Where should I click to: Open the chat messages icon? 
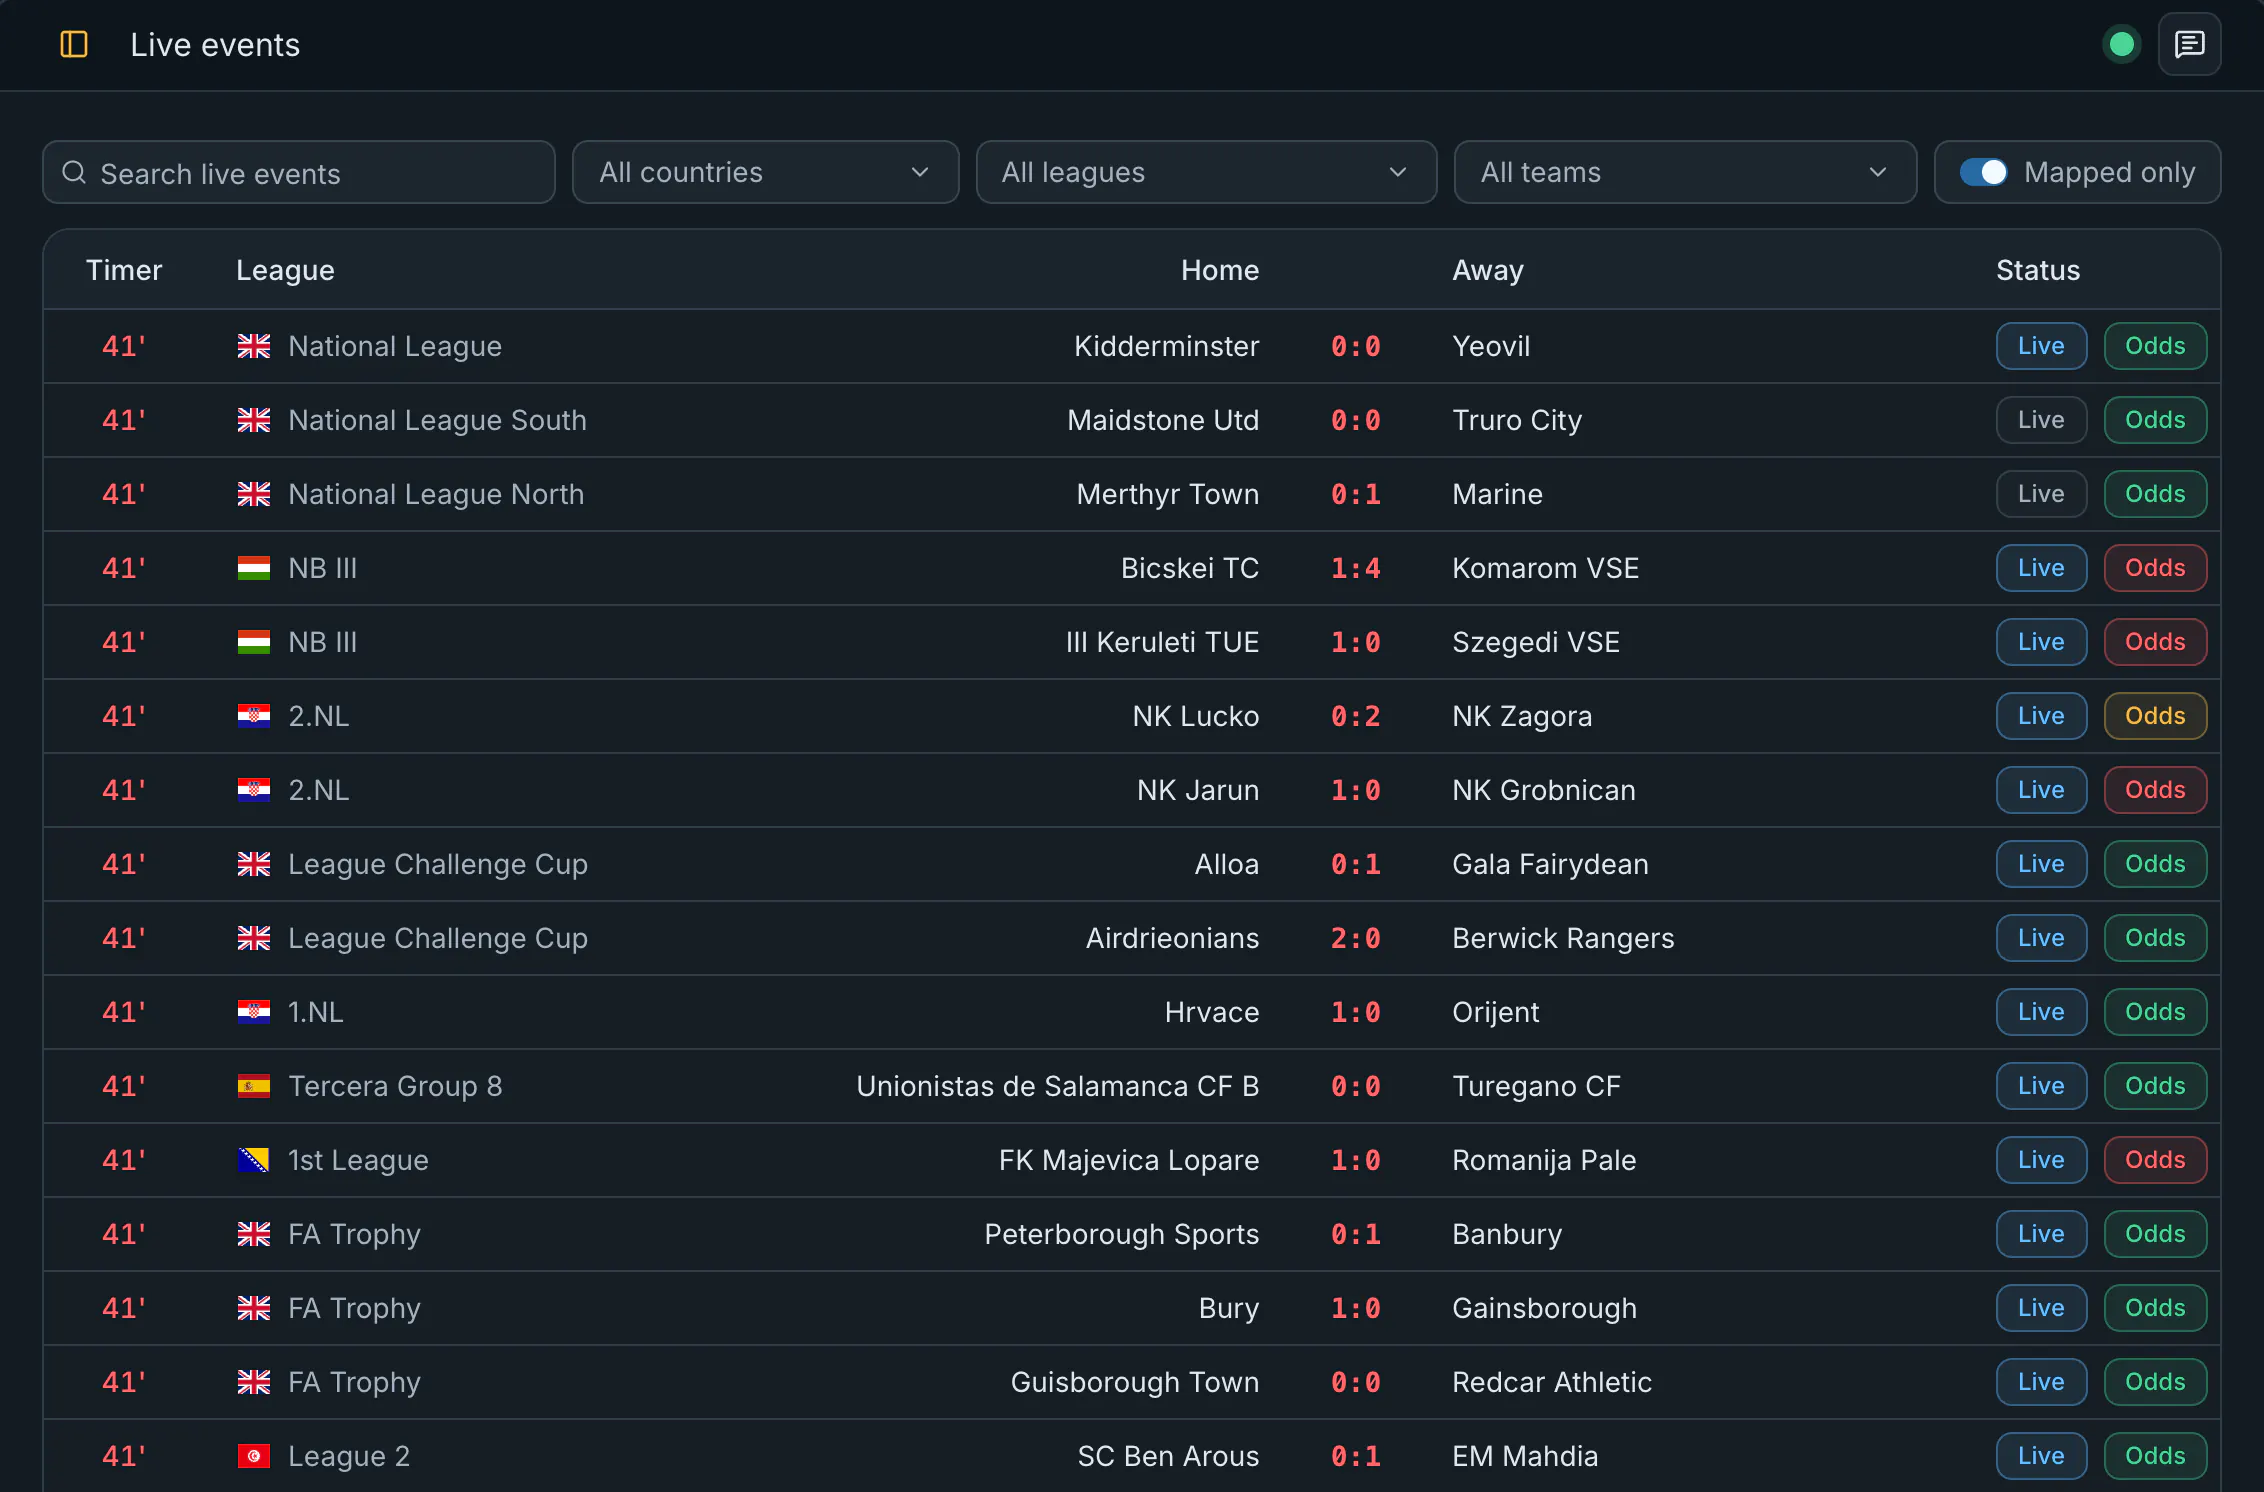2189,44
